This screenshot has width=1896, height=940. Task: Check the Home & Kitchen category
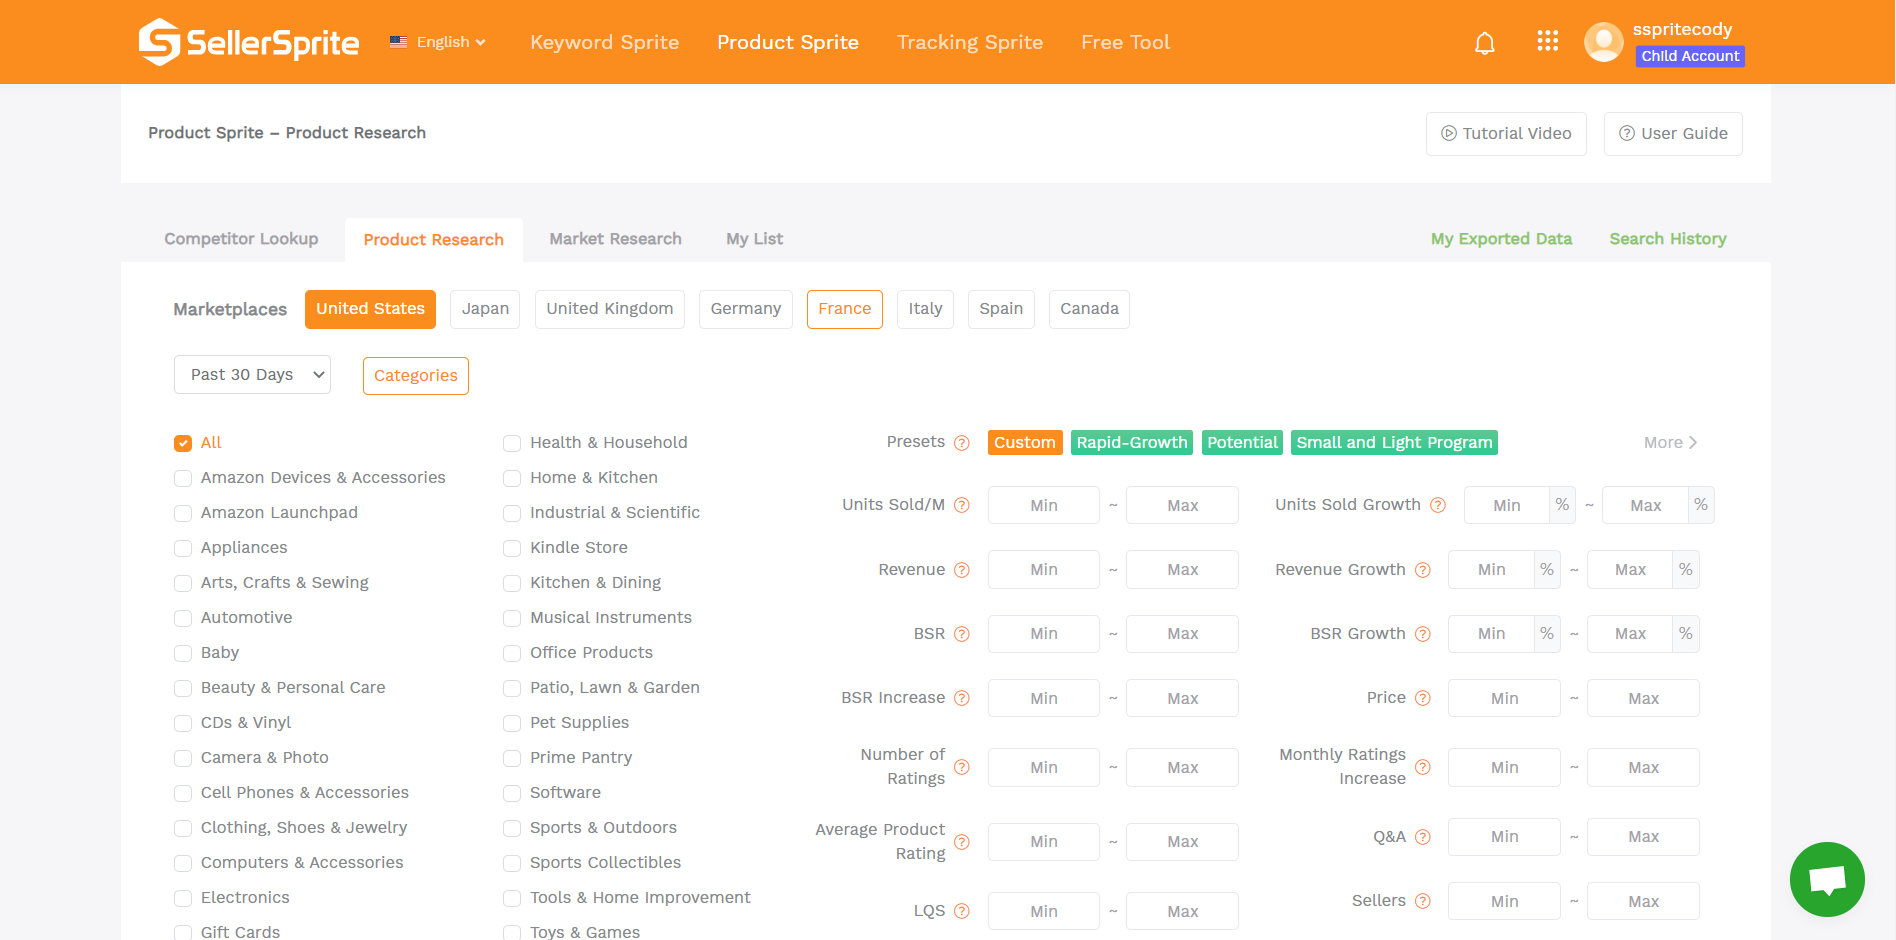tap(512, 478)
